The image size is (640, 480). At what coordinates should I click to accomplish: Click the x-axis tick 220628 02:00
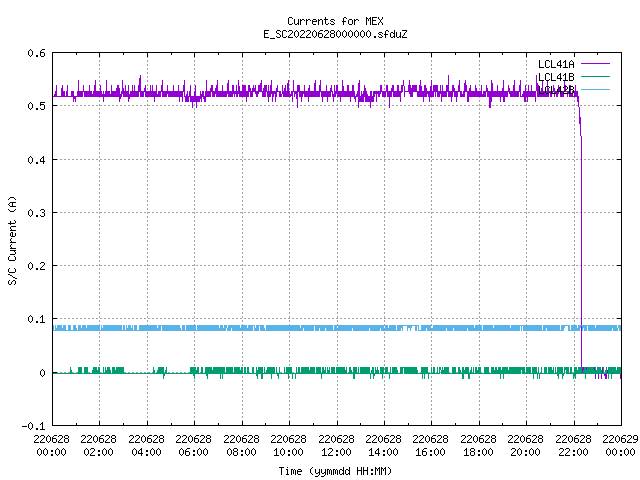tap(98, 446)
